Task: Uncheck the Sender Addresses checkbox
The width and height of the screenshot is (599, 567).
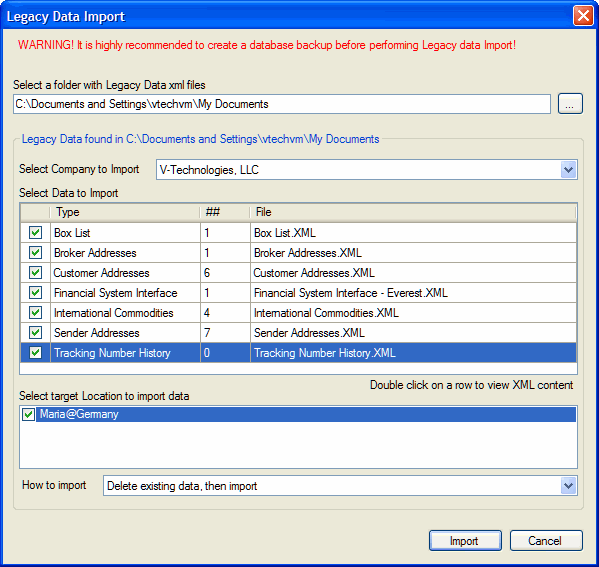Action: (36, 332)
